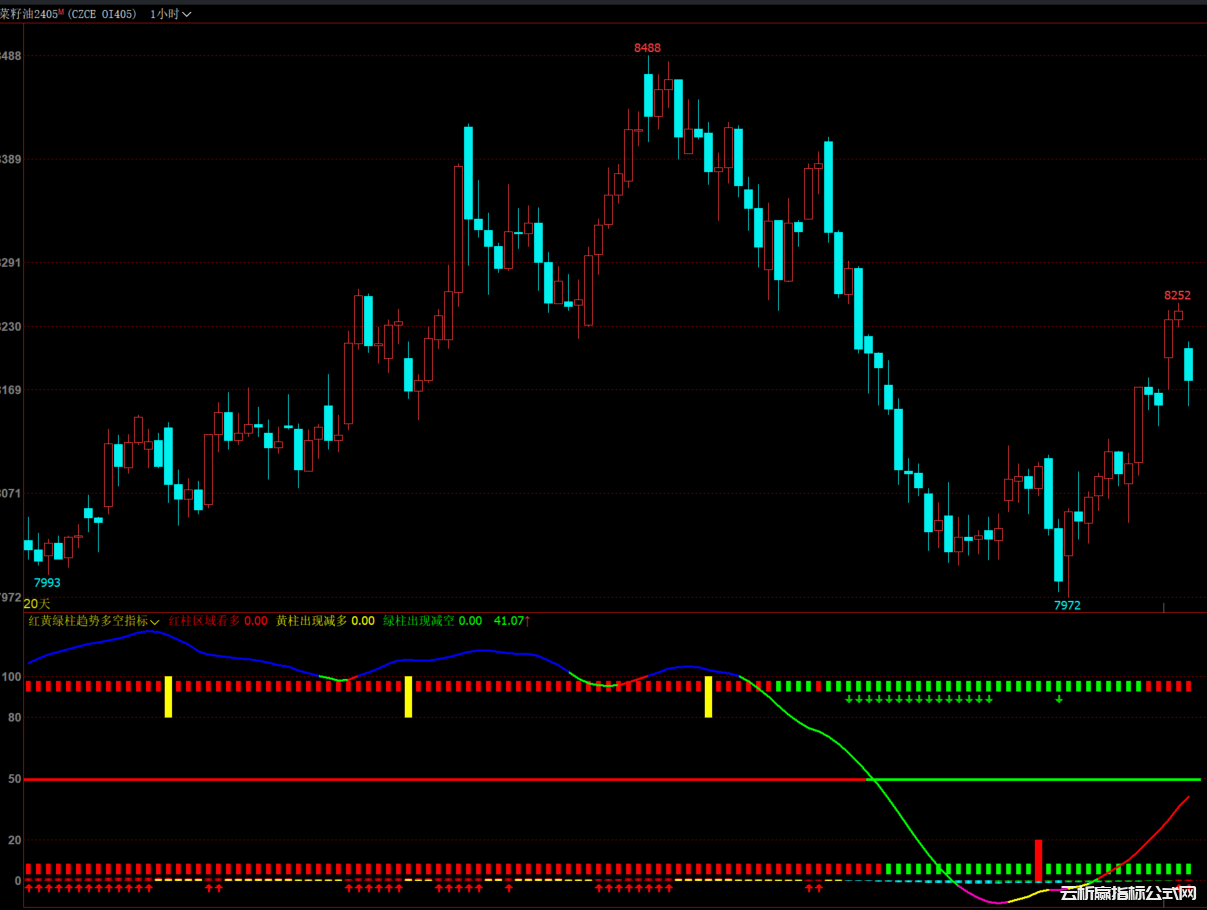Image resolution: width=1207 pixels, height=910 pixels.
Task: Click the 8169 price axis label
Action: pos(11,391)
